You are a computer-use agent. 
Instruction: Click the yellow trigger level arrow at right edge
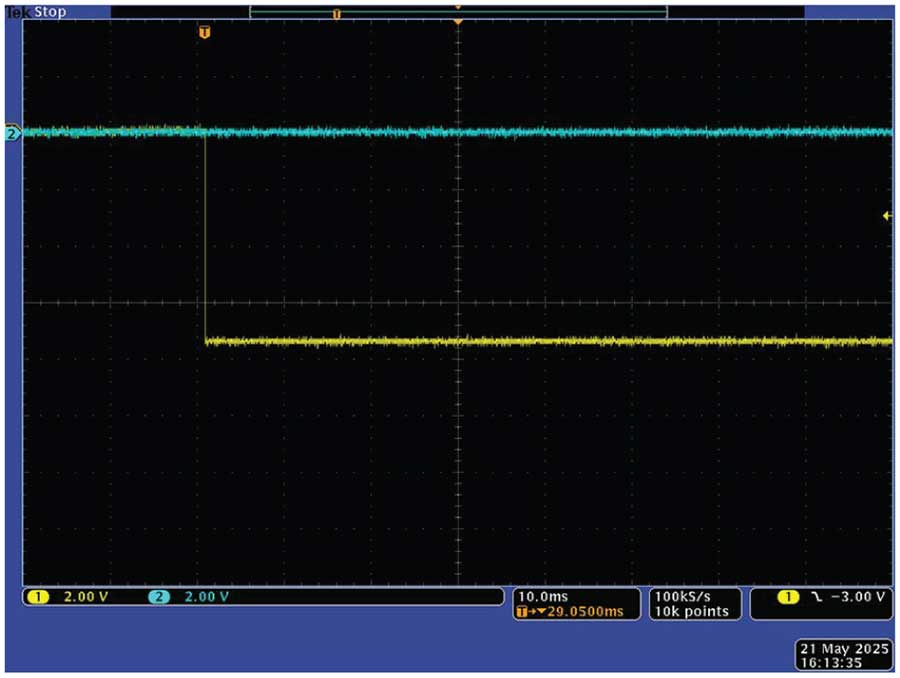point(887,215)
